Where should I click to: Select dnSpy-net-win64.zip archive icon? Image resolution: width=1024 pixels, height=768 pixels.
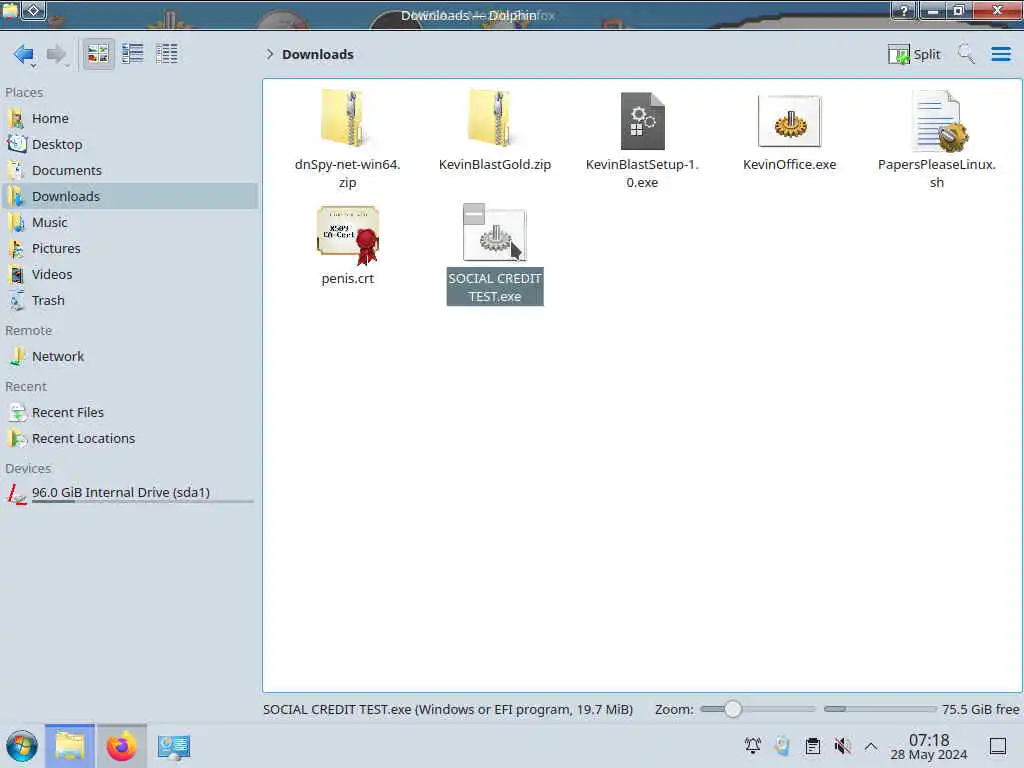click(347, 118)
